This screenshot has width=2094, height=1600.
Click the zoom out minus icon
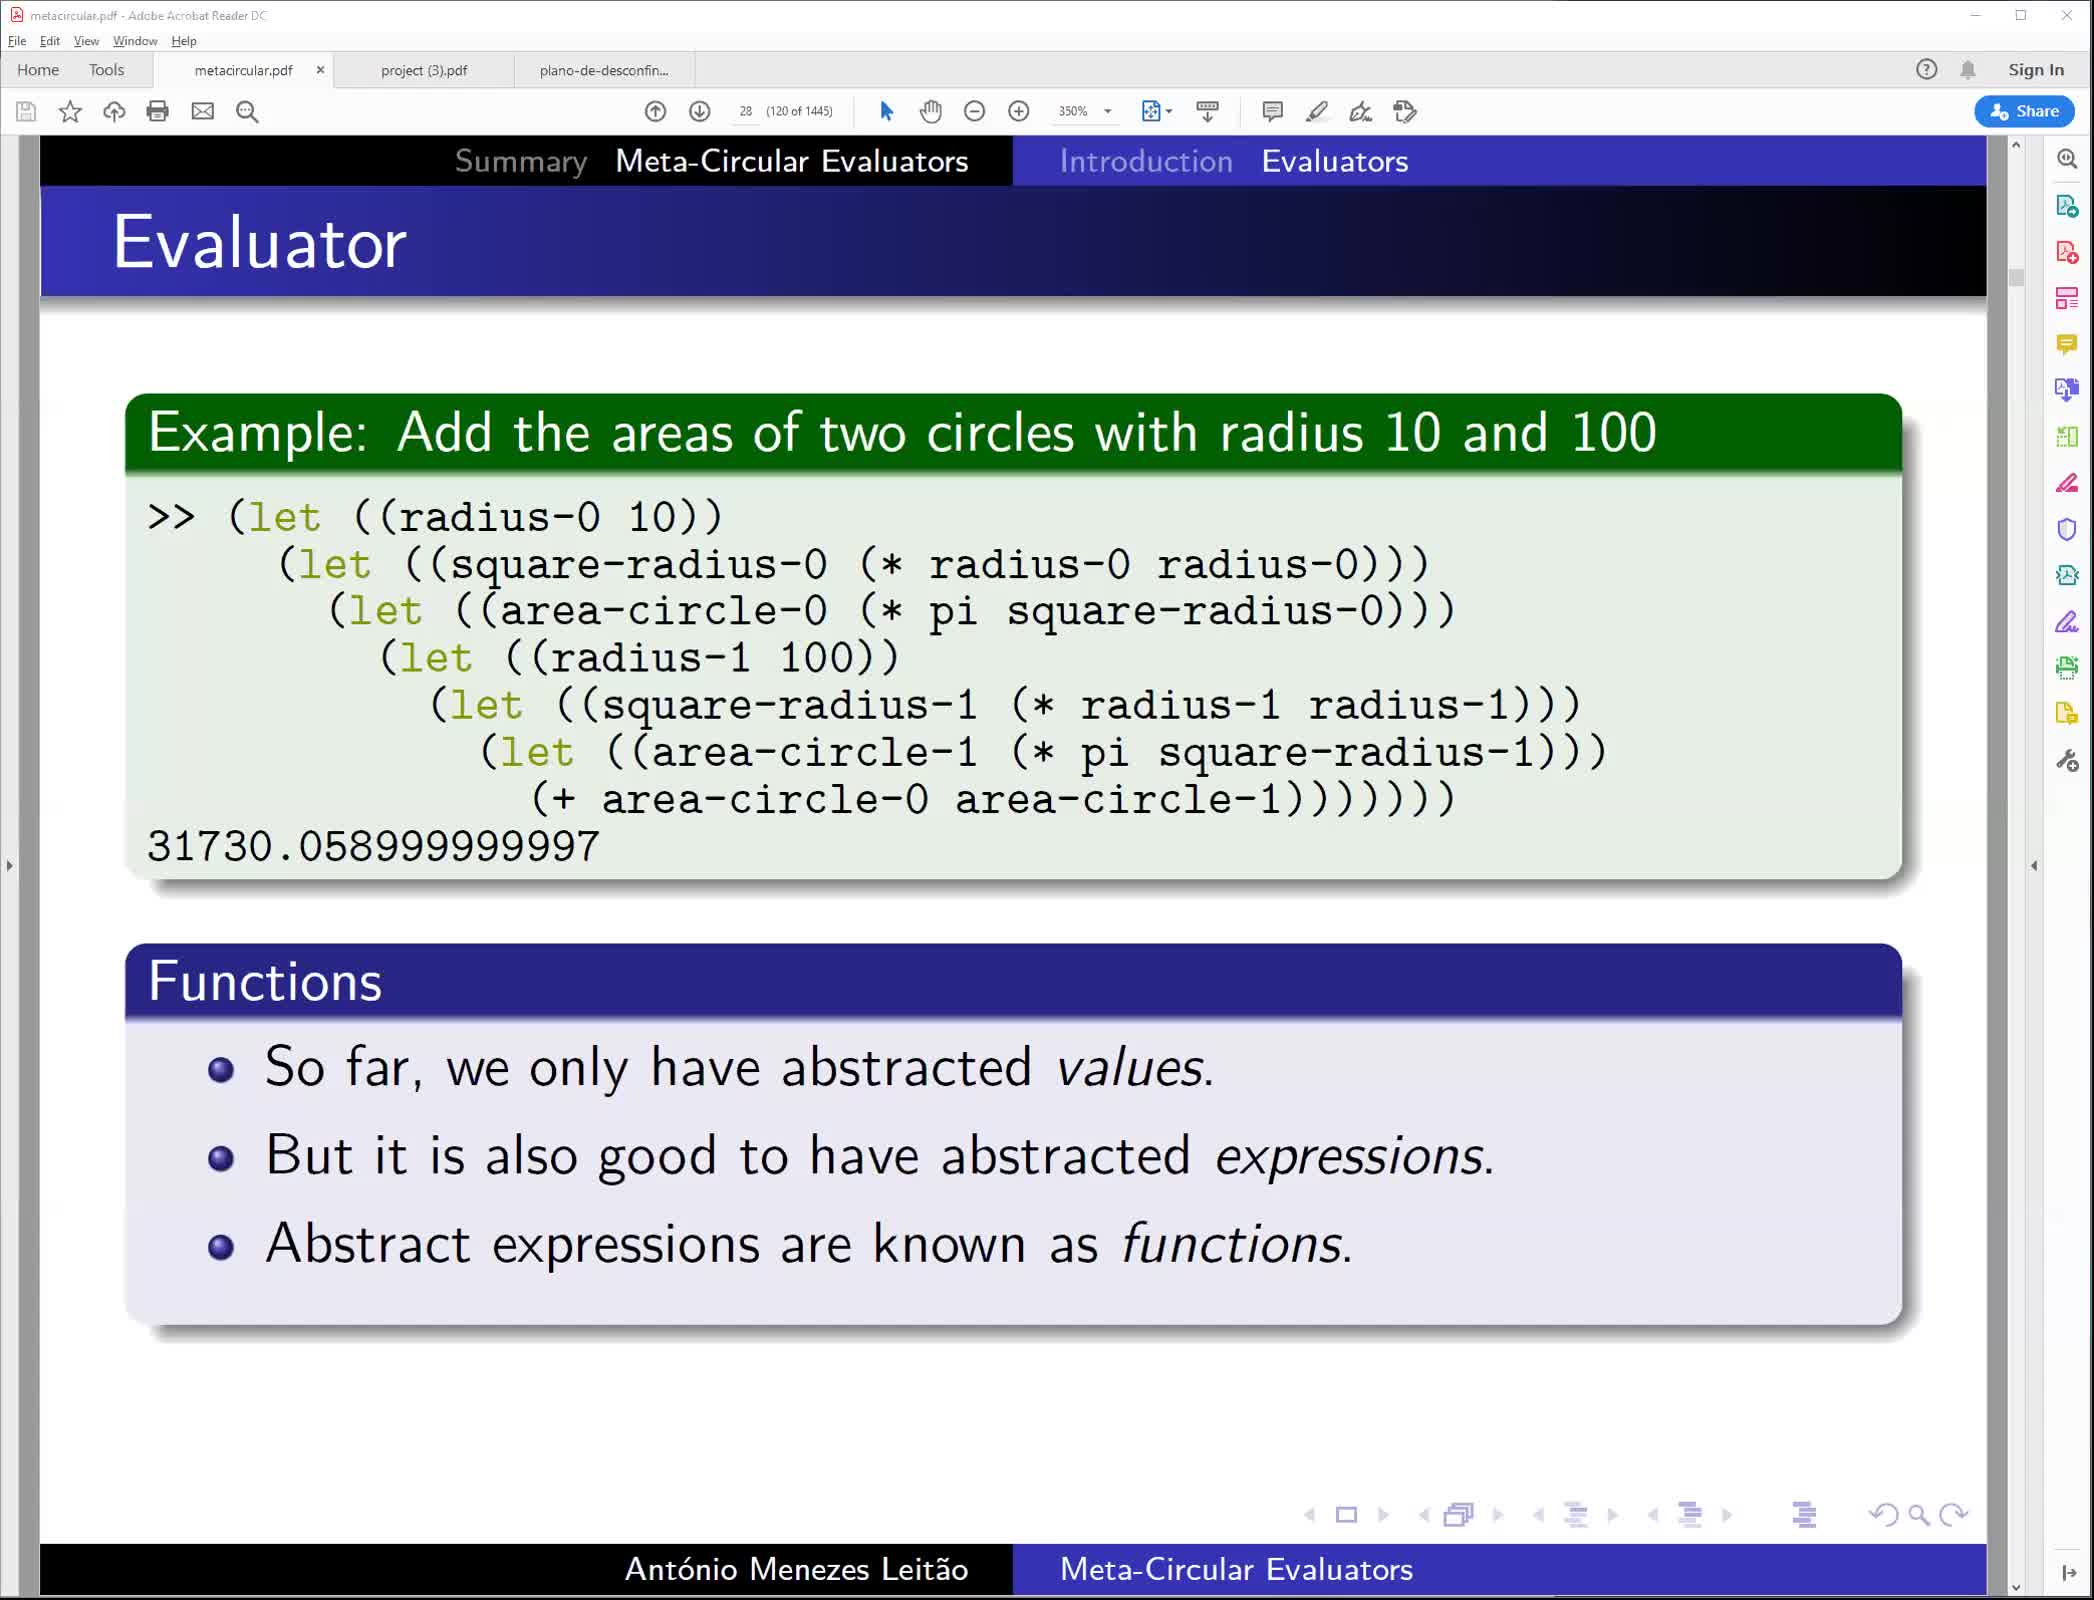click(975, 111)
